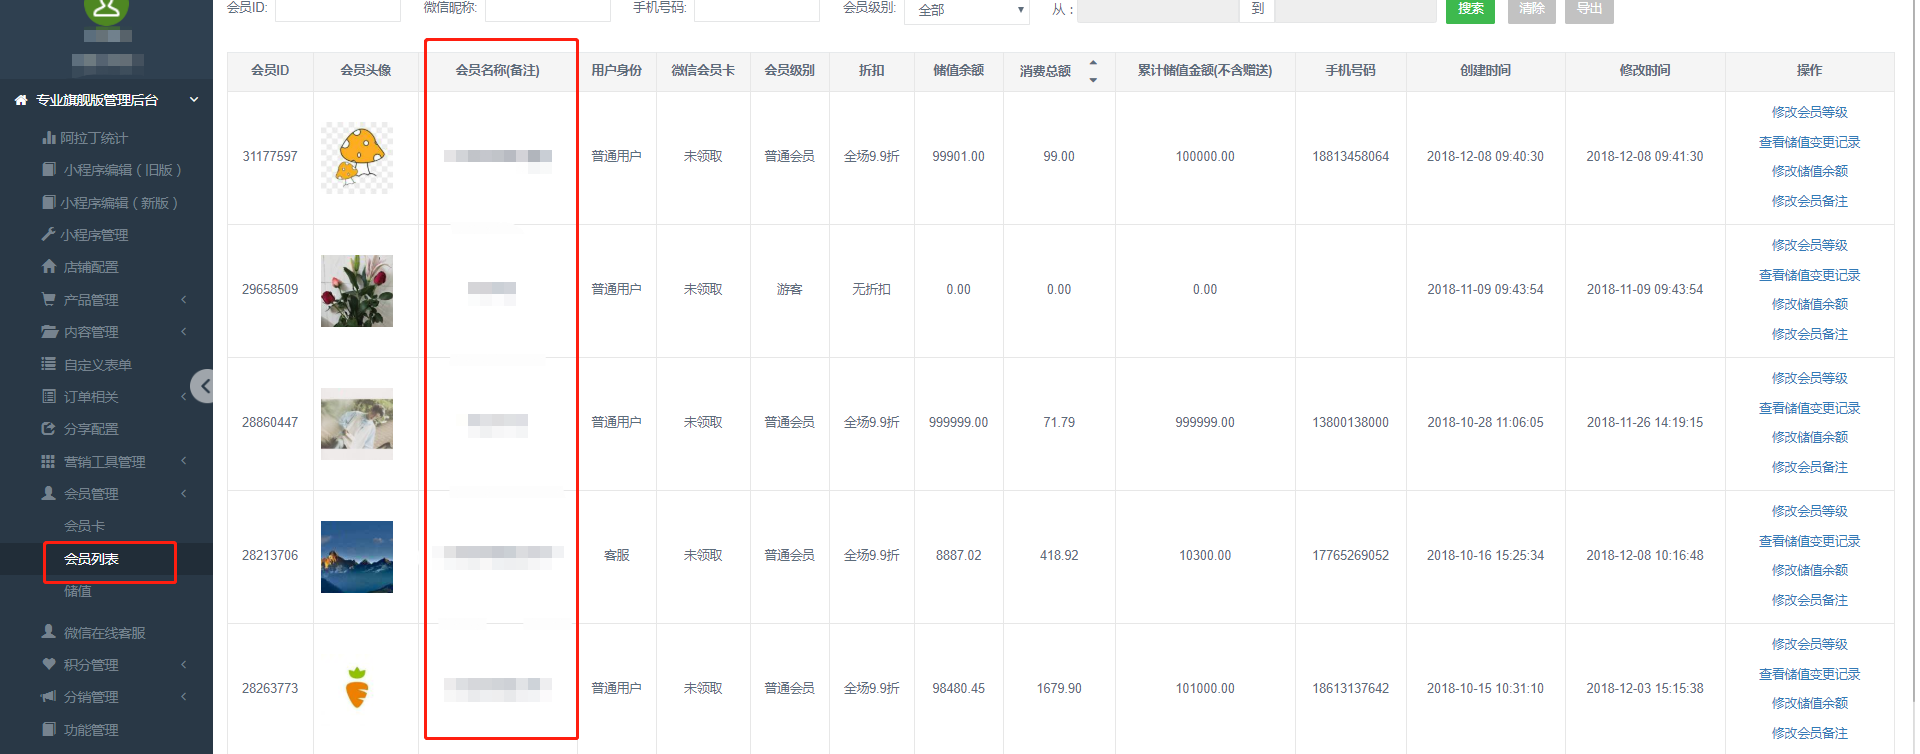This screenshot has height=754, width=1920.
Task: Open the 会员级别 dropdown
Action: click(x=966, y=10)
